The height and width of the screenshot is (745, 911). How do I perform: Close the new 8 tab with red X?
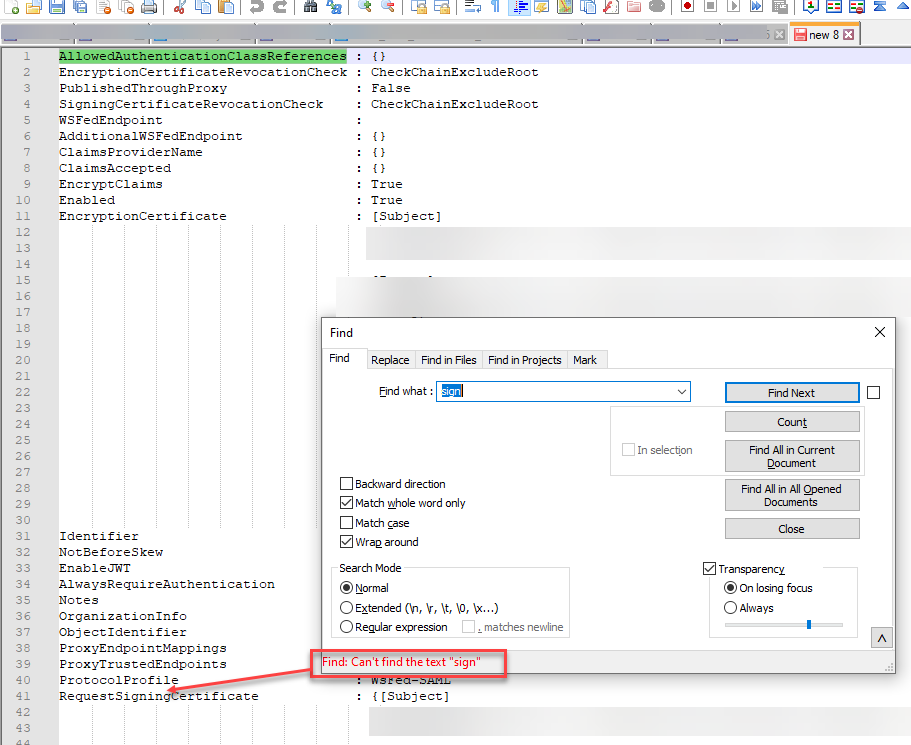[x=848, y=34]
